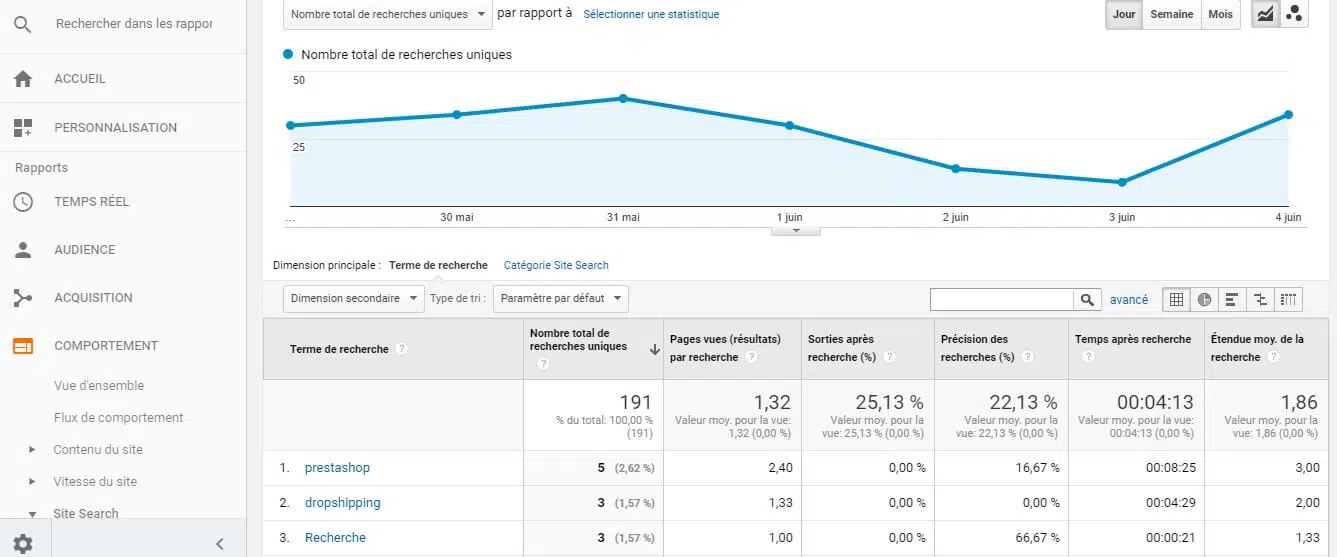Switch to line chart view
The image size is (1337, 557).
click(x=1266, y=14)
